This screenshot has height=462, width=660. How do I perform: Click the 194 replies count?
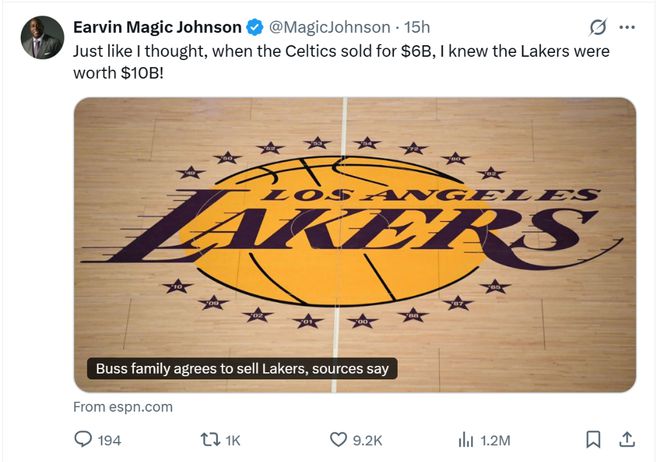(108, 439)
